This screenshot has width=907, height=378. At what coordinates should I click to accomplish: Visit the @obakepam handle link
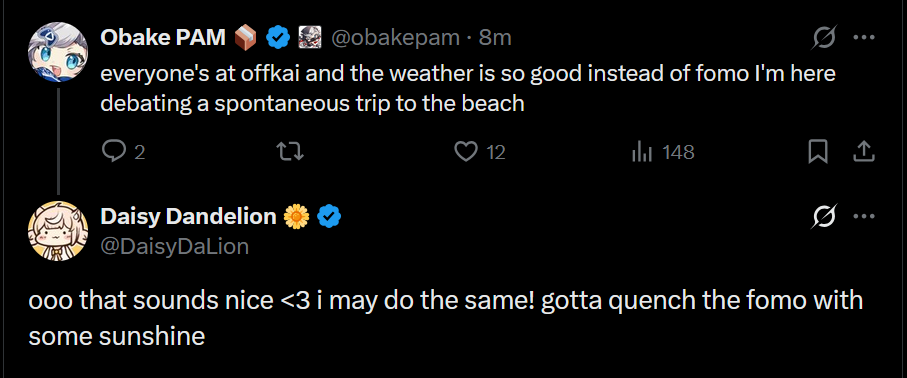click(x=395, y=38)
